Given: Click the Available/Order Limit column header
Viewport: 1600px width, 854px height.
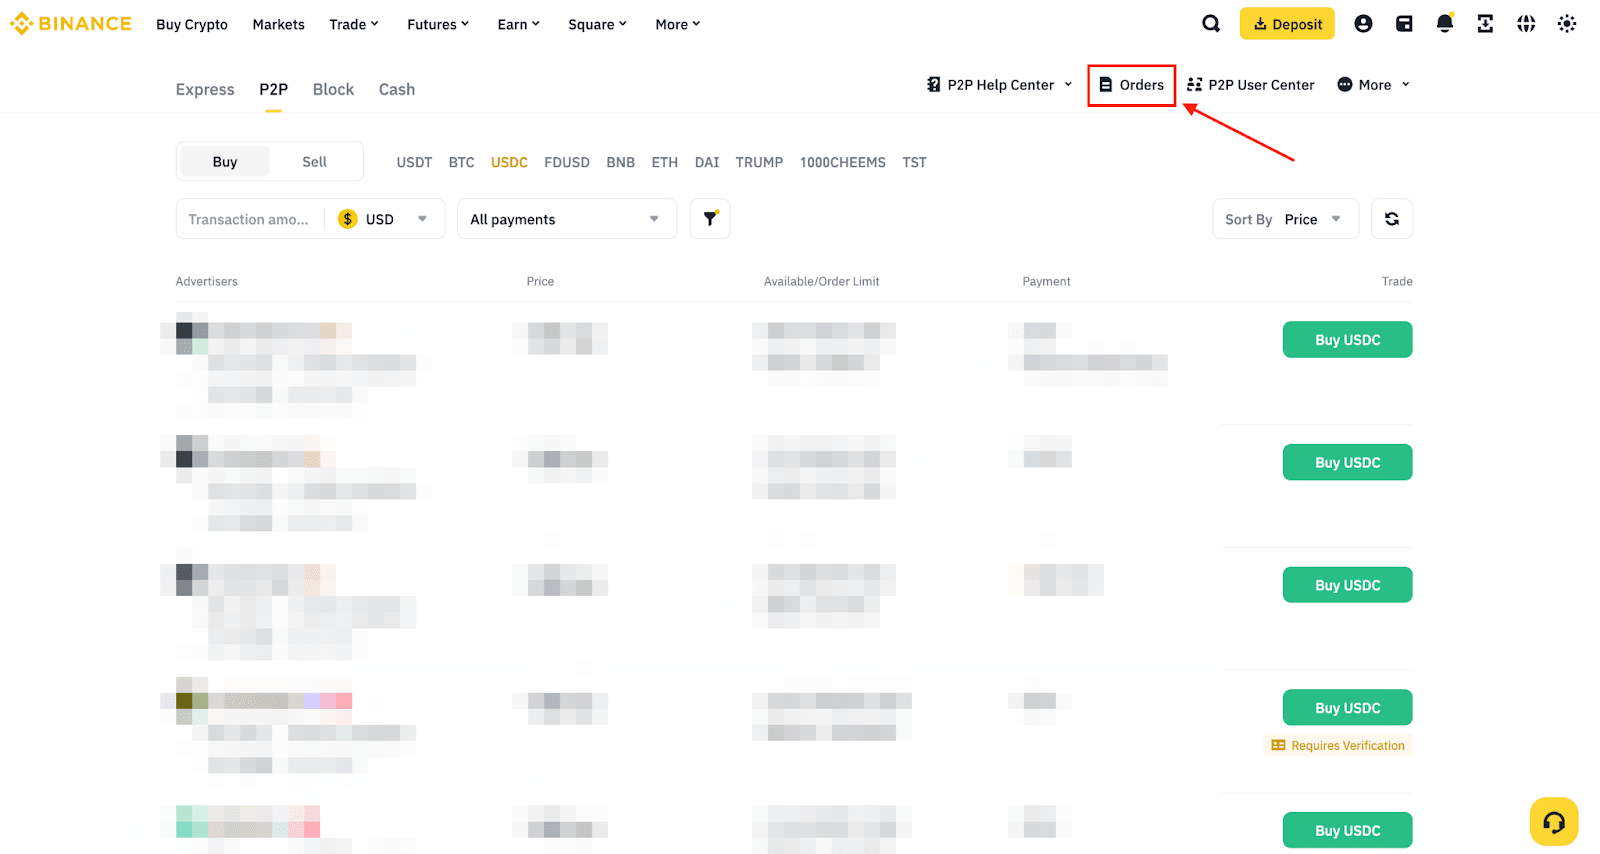Looking at the screenshot, I should pyautogui.click(x=821, y=282).
